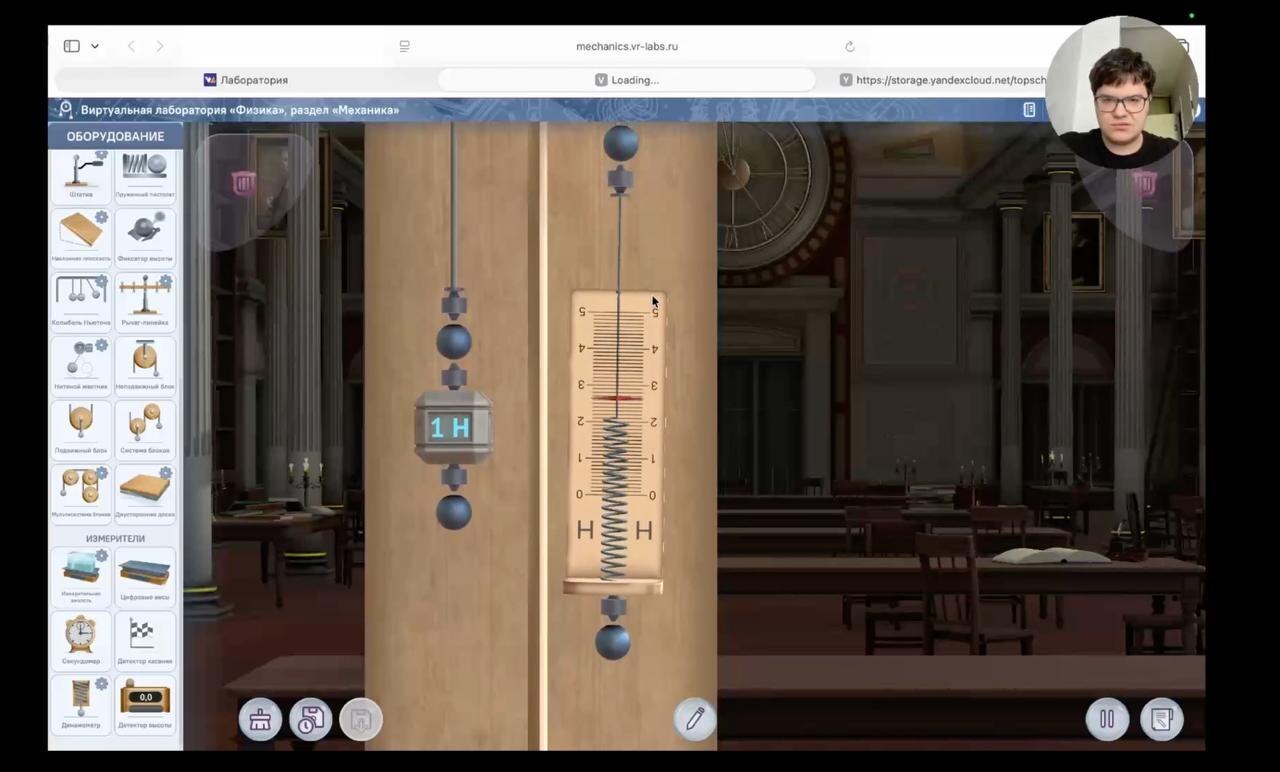
Task: Clear the scene with the broom button
Action: click(x=260, y=720)
